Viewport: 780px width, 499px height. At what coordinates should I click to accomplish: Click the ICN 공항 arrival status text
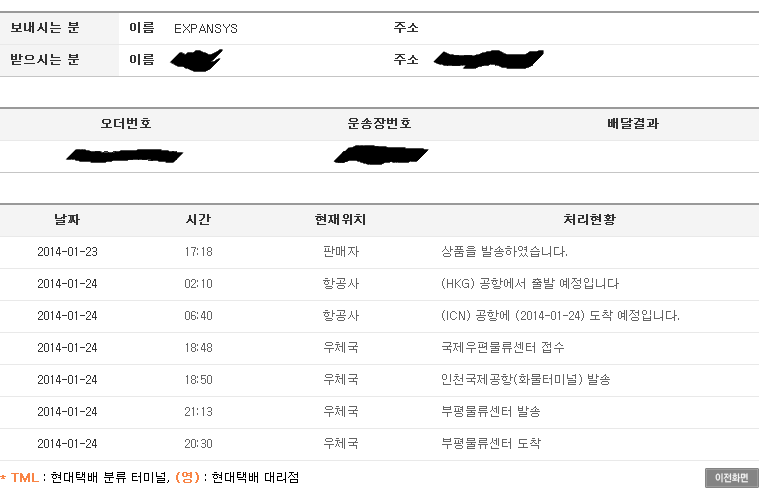tap(560, 316)
